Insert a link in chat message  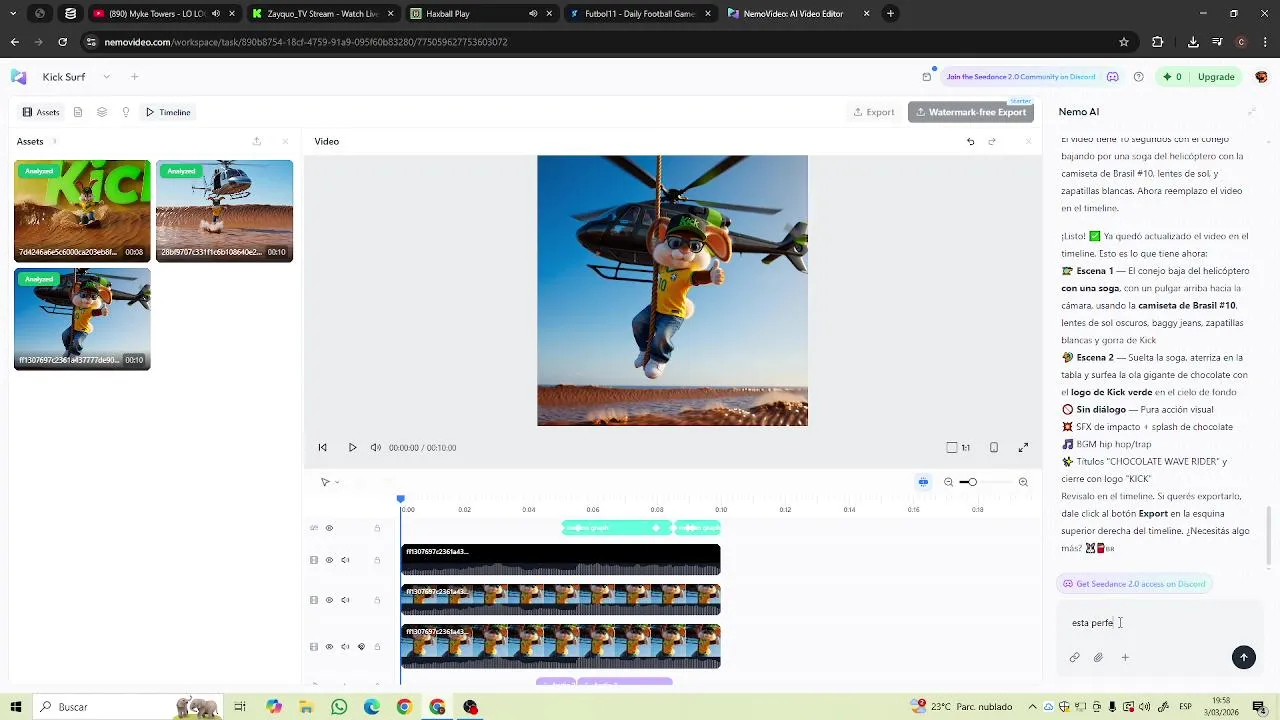click(1074, 658)
